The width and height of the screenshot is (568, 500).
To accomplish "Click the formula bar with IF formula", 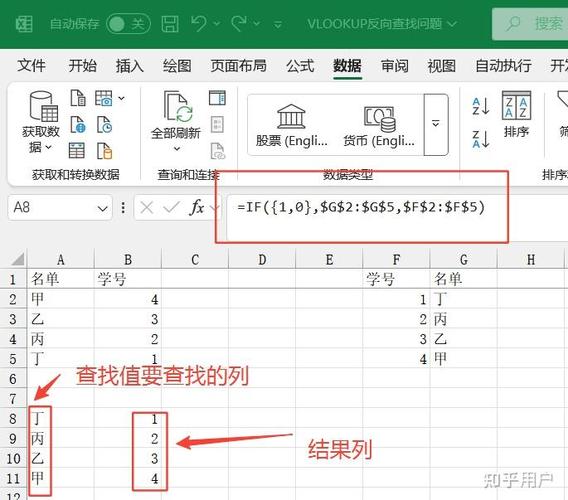I will 397,217.
